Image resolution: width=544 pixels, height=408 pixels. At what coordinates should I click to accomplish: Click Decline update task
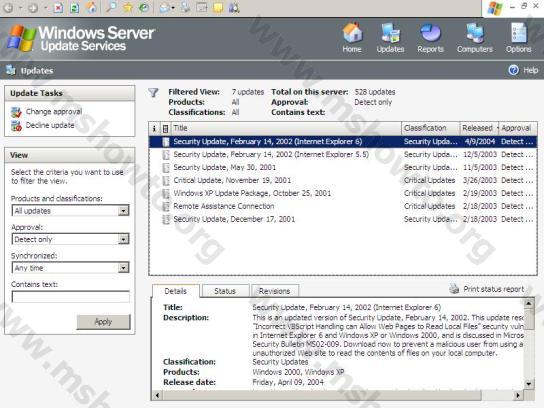click(x=50, y=125)
